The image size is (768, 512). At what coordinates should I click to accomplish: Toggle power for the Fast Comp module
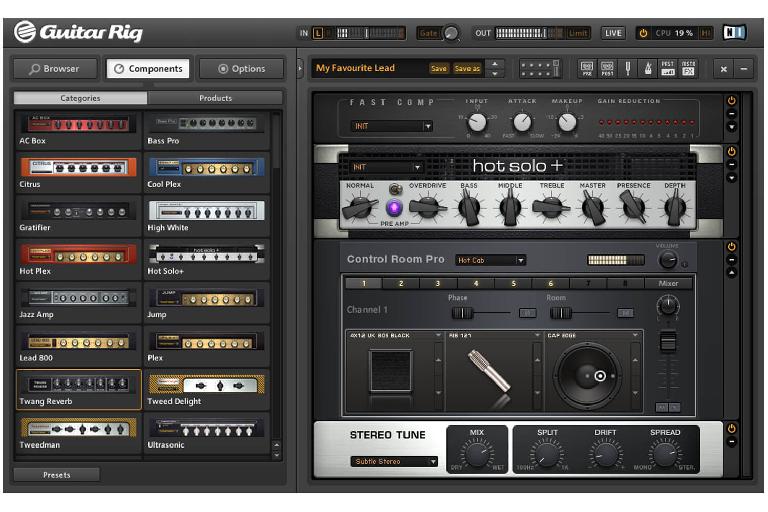pyautogui.click(x=731, y=100)
